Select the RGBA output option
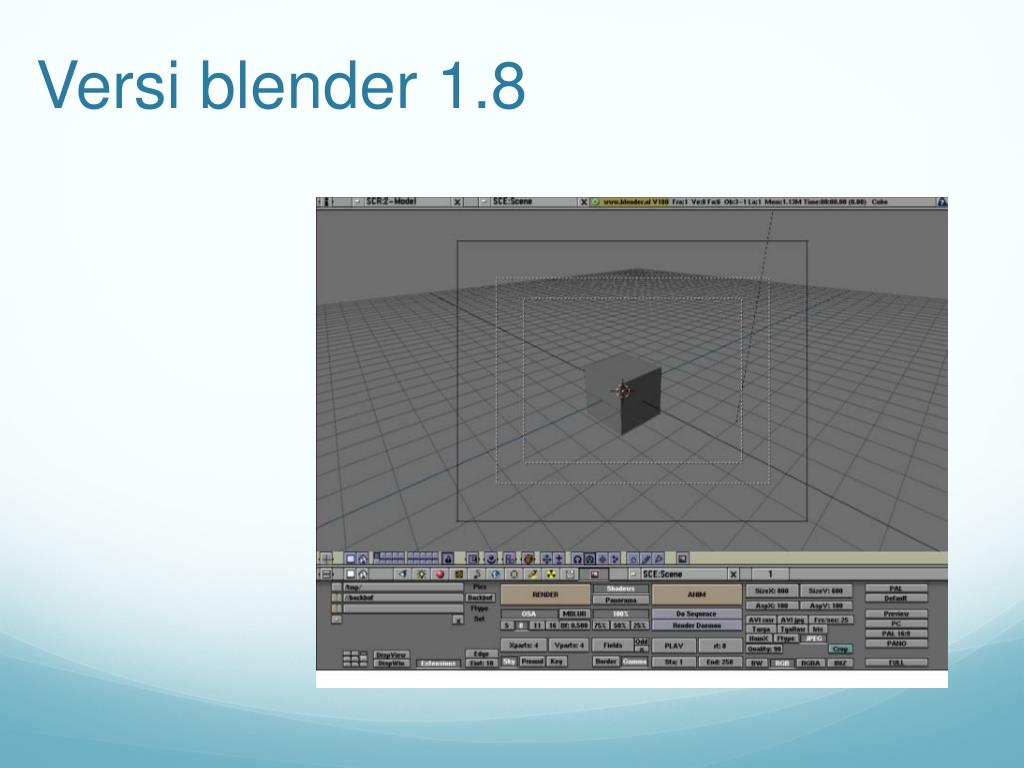This screenshot has width=1024, height=768. [810, 663]
